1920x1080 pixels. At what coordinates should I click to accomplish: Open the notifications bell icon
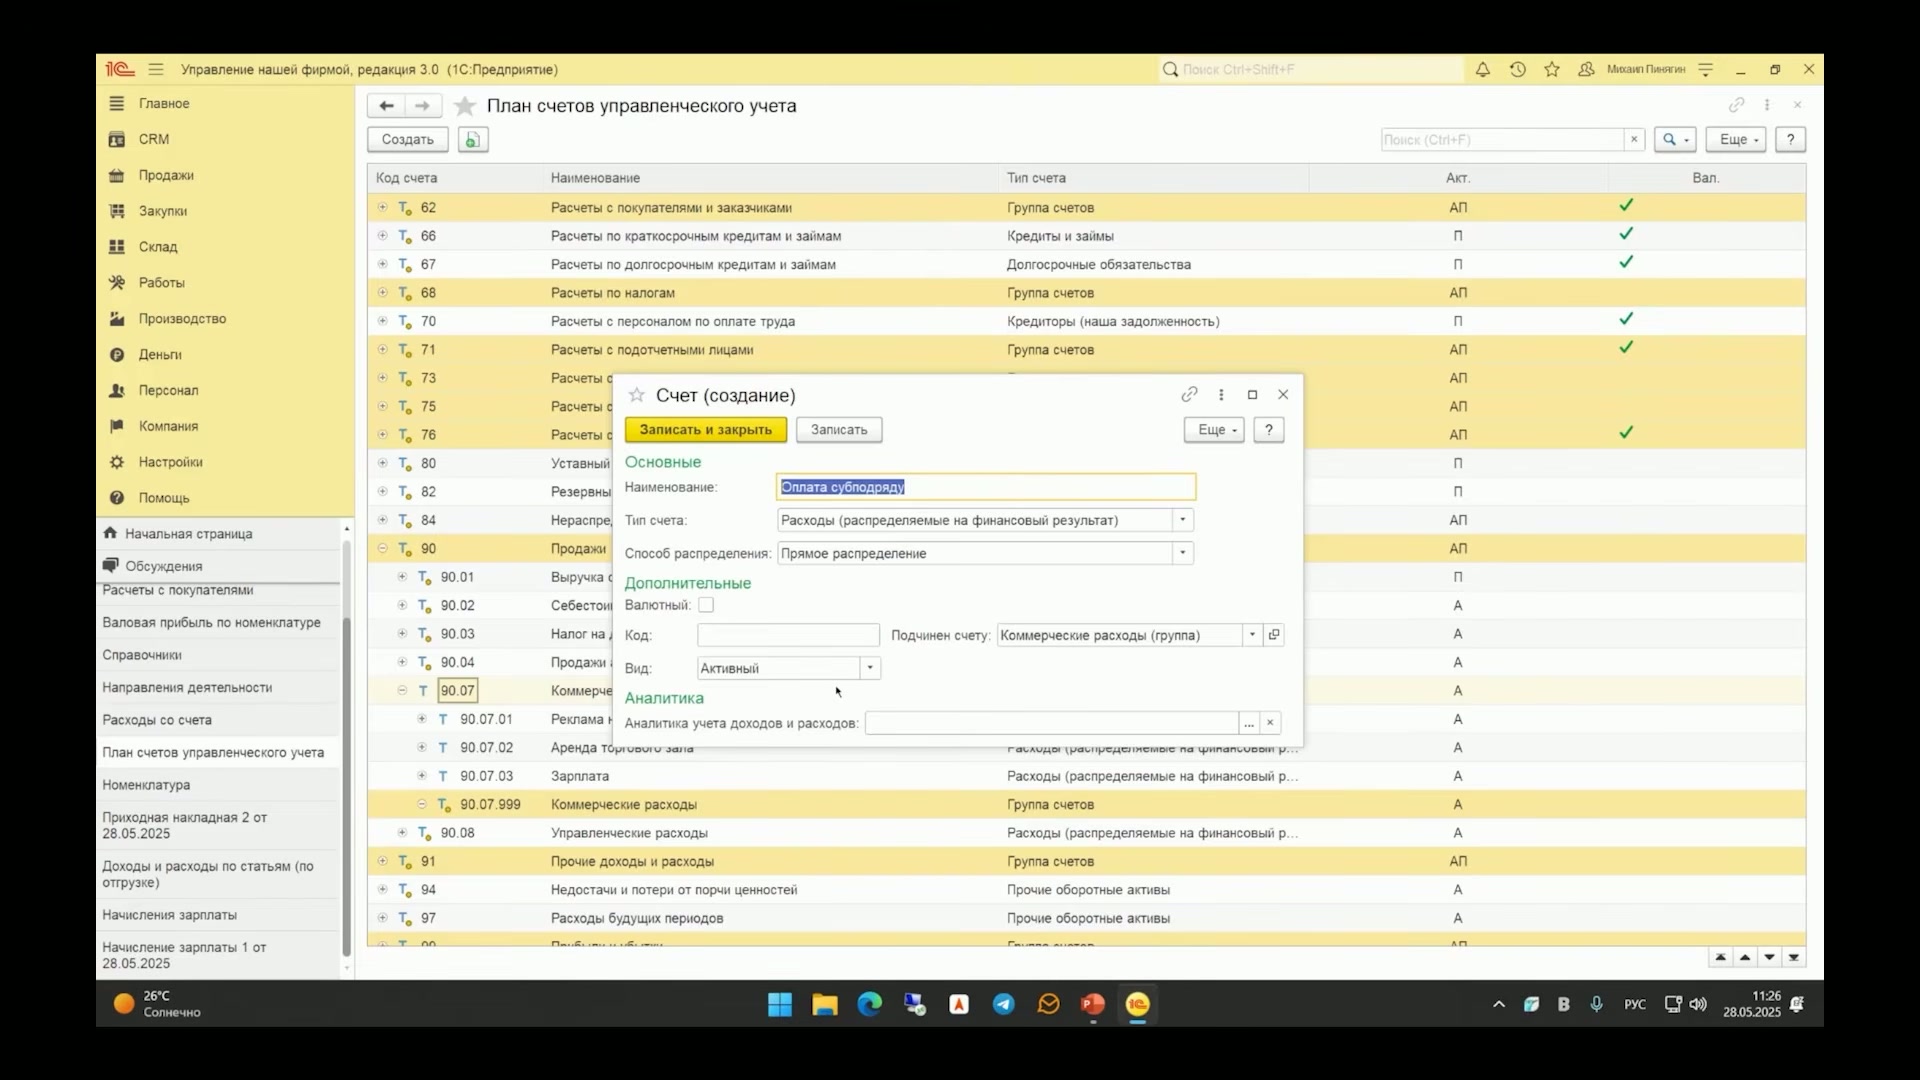pyautogui.click(x=1483, y=69)
